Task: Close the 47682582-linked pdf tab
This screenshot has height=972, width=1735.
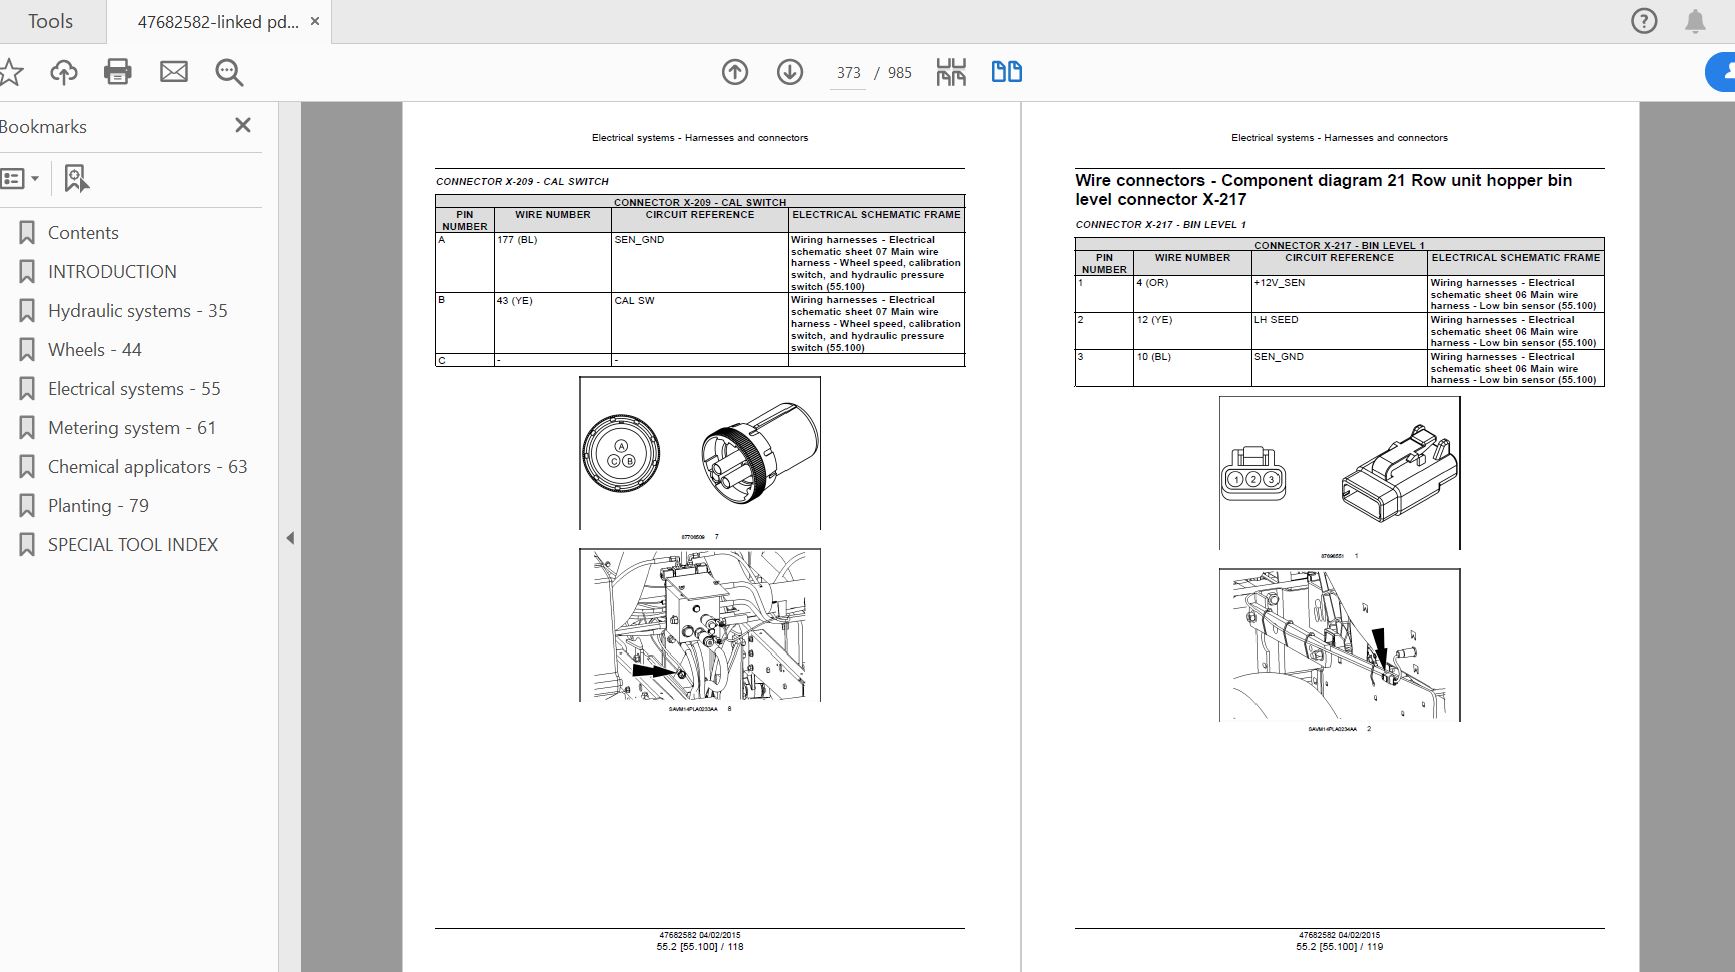Action: point(314,21)
